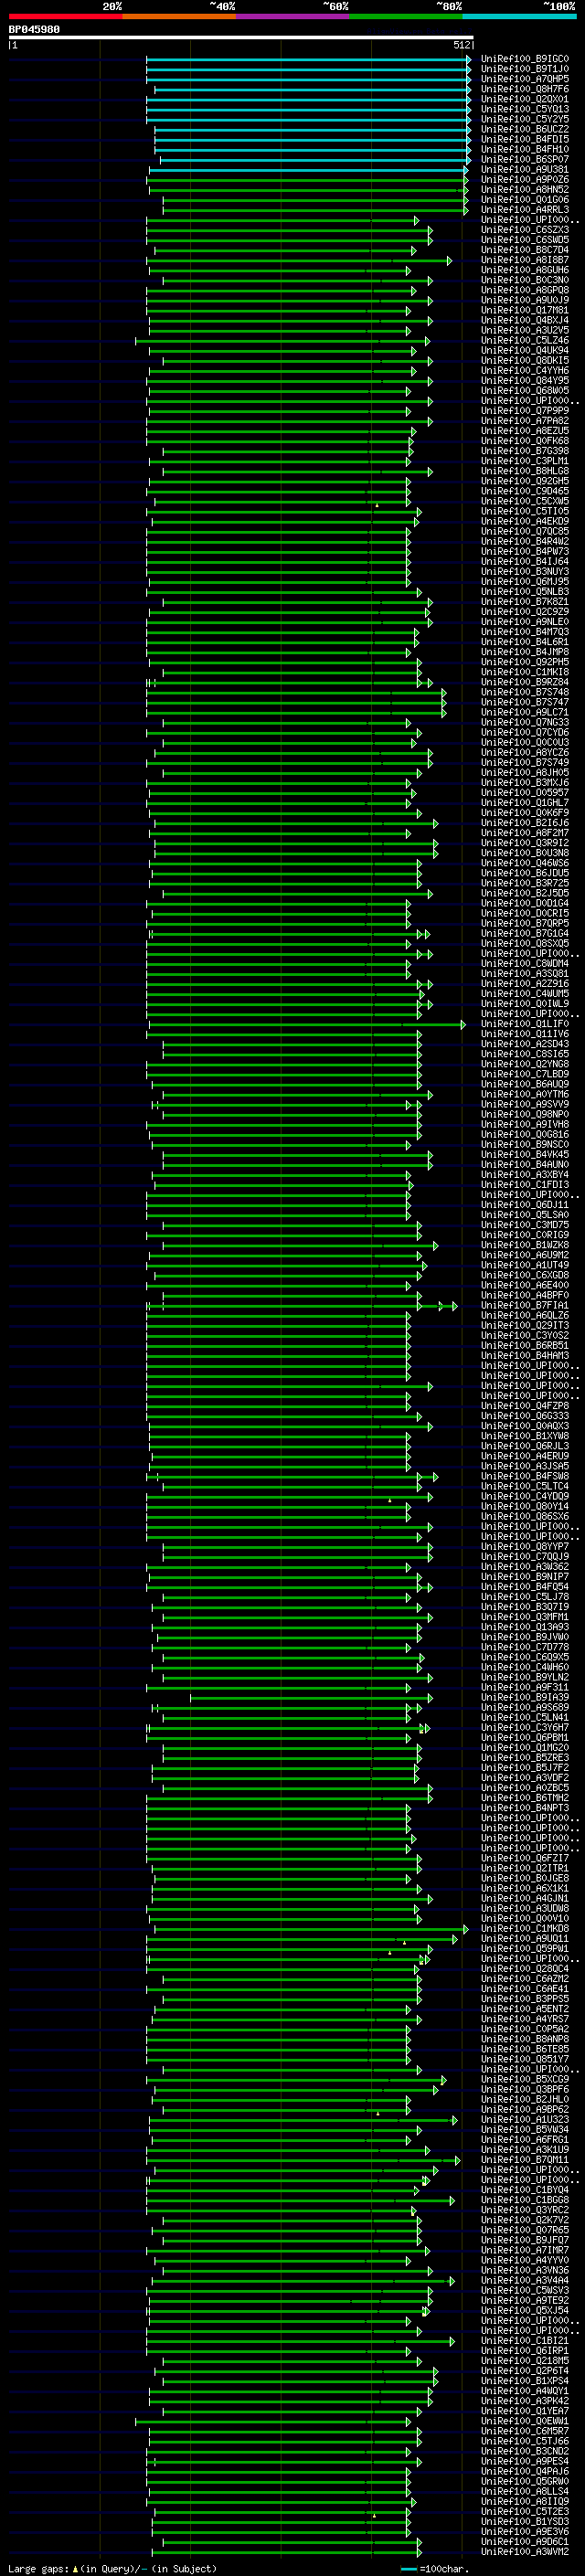Select the UniRef100_A3WVM2 label

coord(524,2552)
